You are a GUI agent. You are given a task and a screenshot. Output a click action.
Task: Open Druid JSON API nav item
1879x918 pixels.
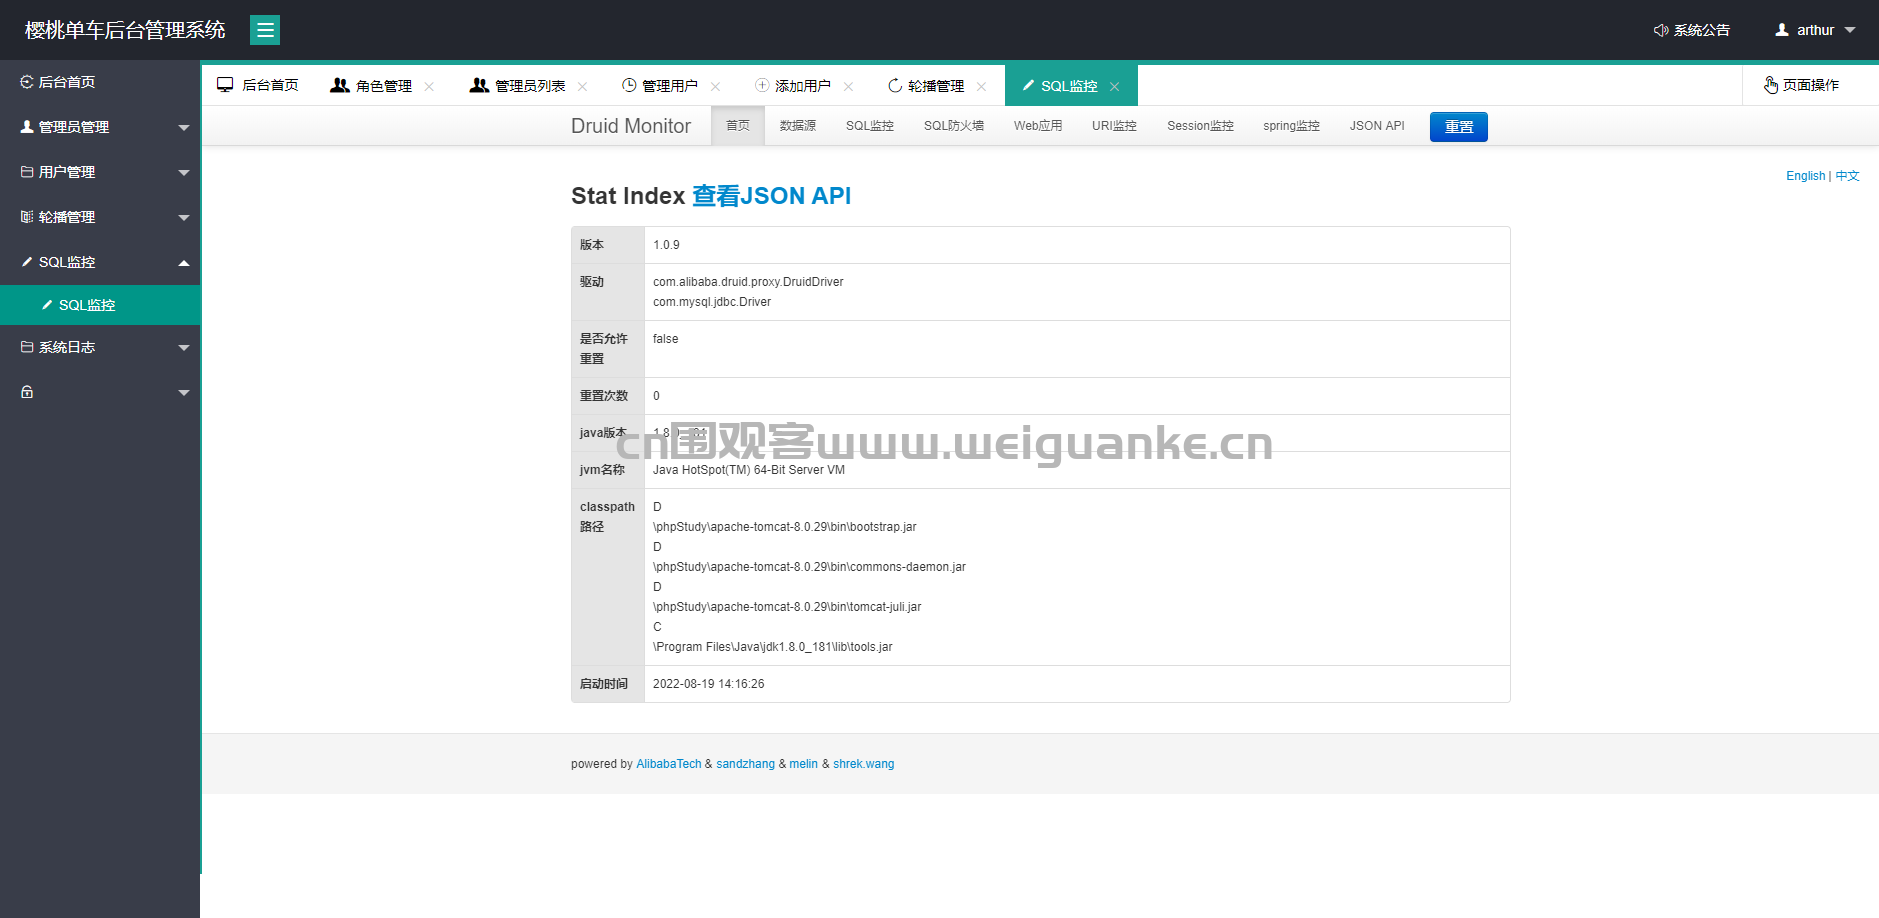[x=1377, y=126]
